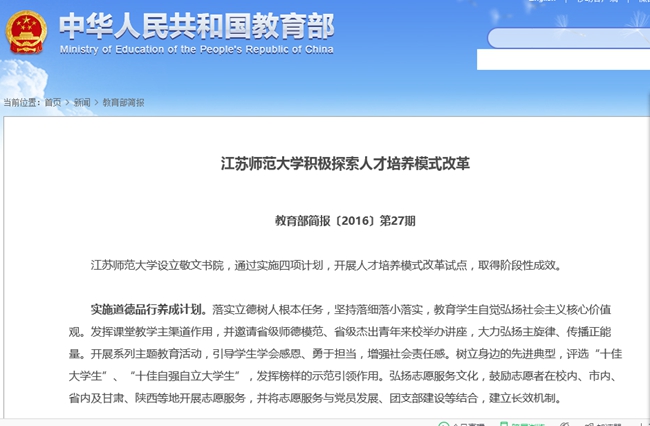The width and height of the screenshot is (650, 426).
Task: Click the Ministry of Education English subtitle
Action: click(x=196, y=48)
